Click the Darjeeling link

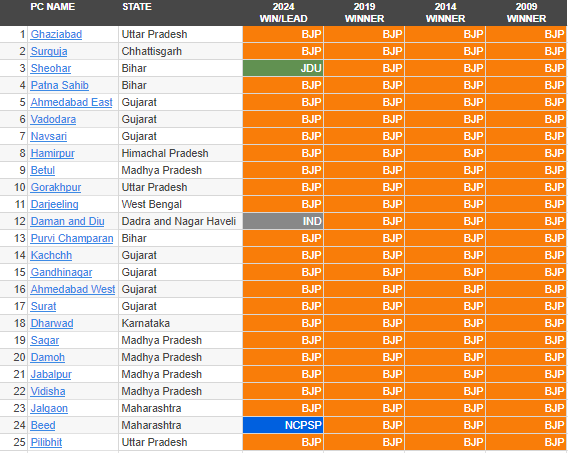coord(54,205)
